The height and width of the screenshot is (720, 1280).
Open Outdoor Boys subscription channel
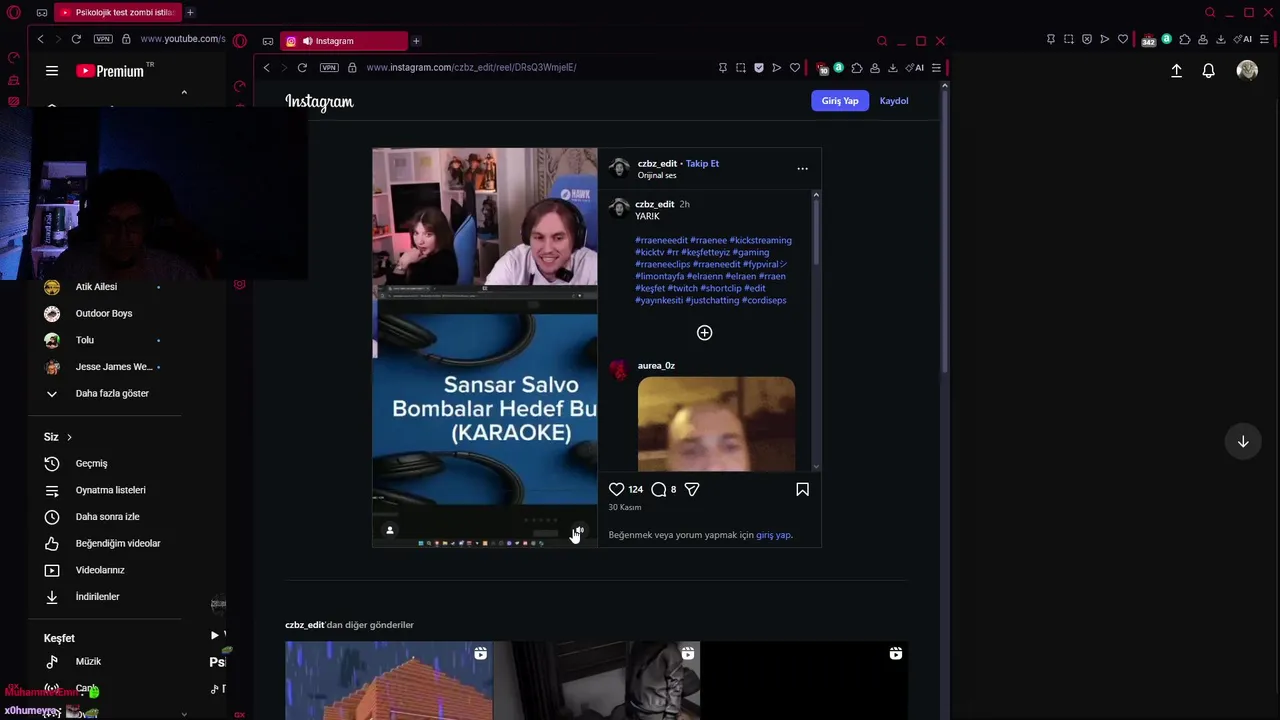point(104,314)
